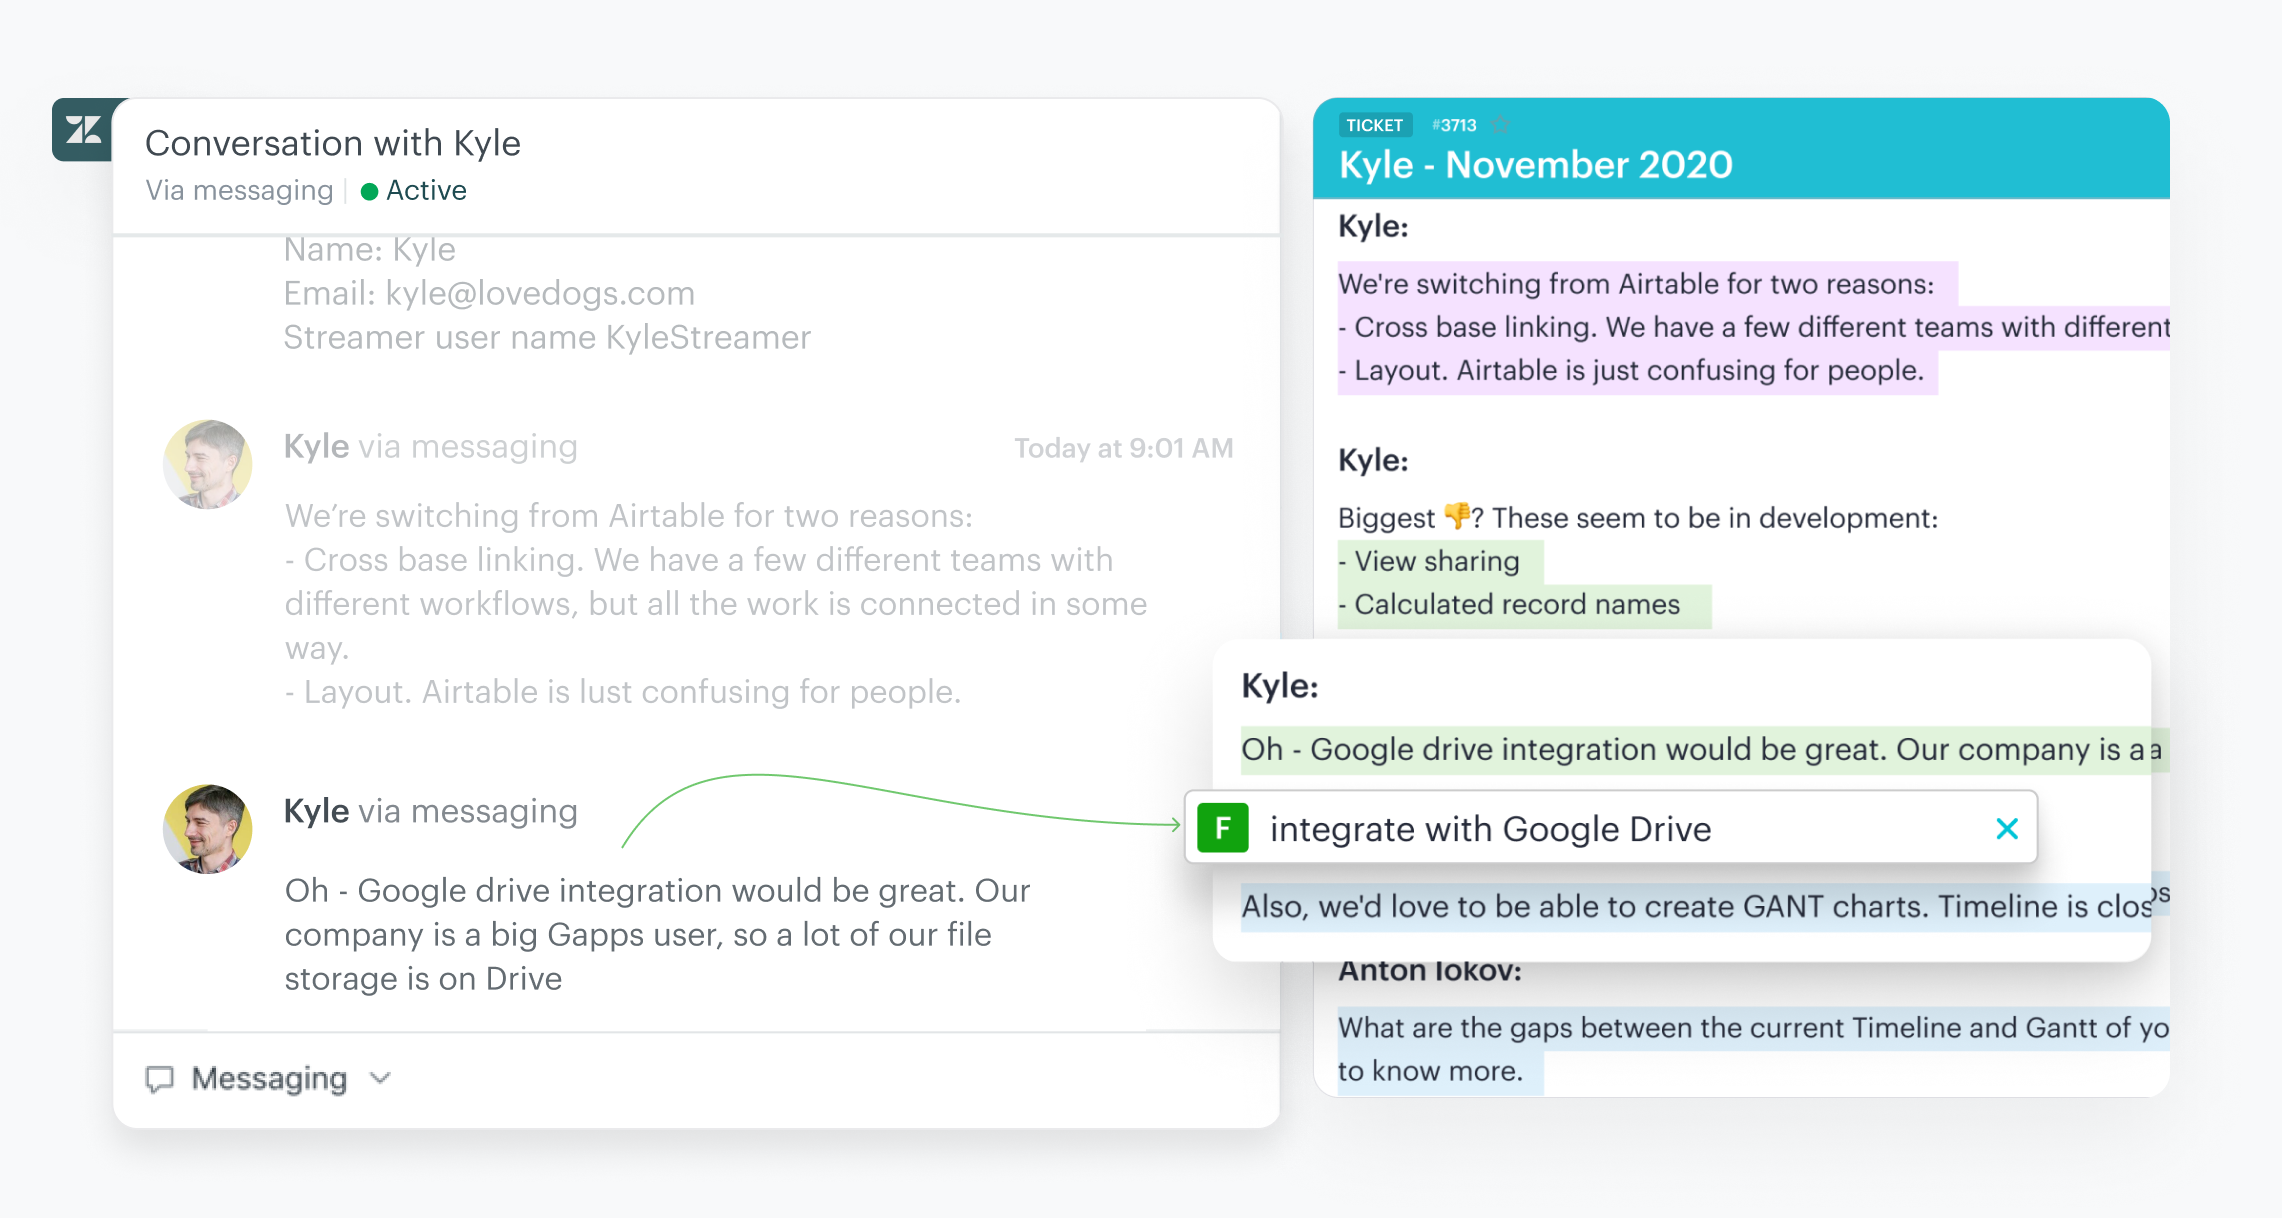Image resolution: width=2282 pixels, height=1218 pixels.
Task: Click the Today at 9:01 AM timestamp
Action: tap(1124, 448)
